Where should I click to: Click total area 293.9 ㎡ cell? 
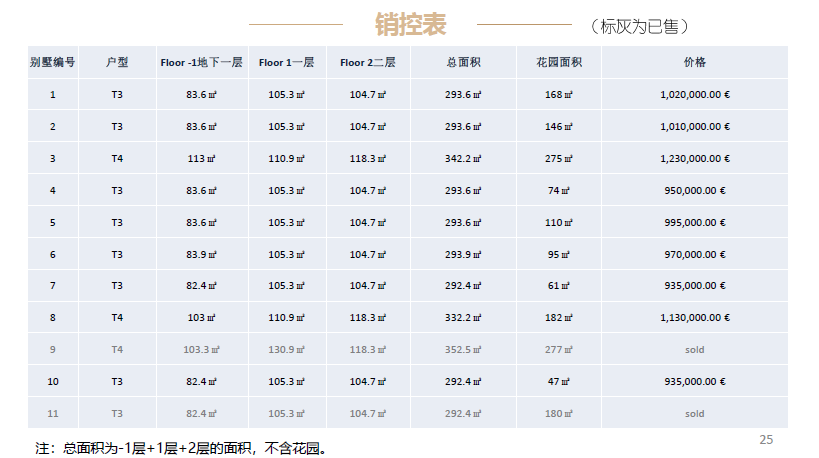[463, 254]
